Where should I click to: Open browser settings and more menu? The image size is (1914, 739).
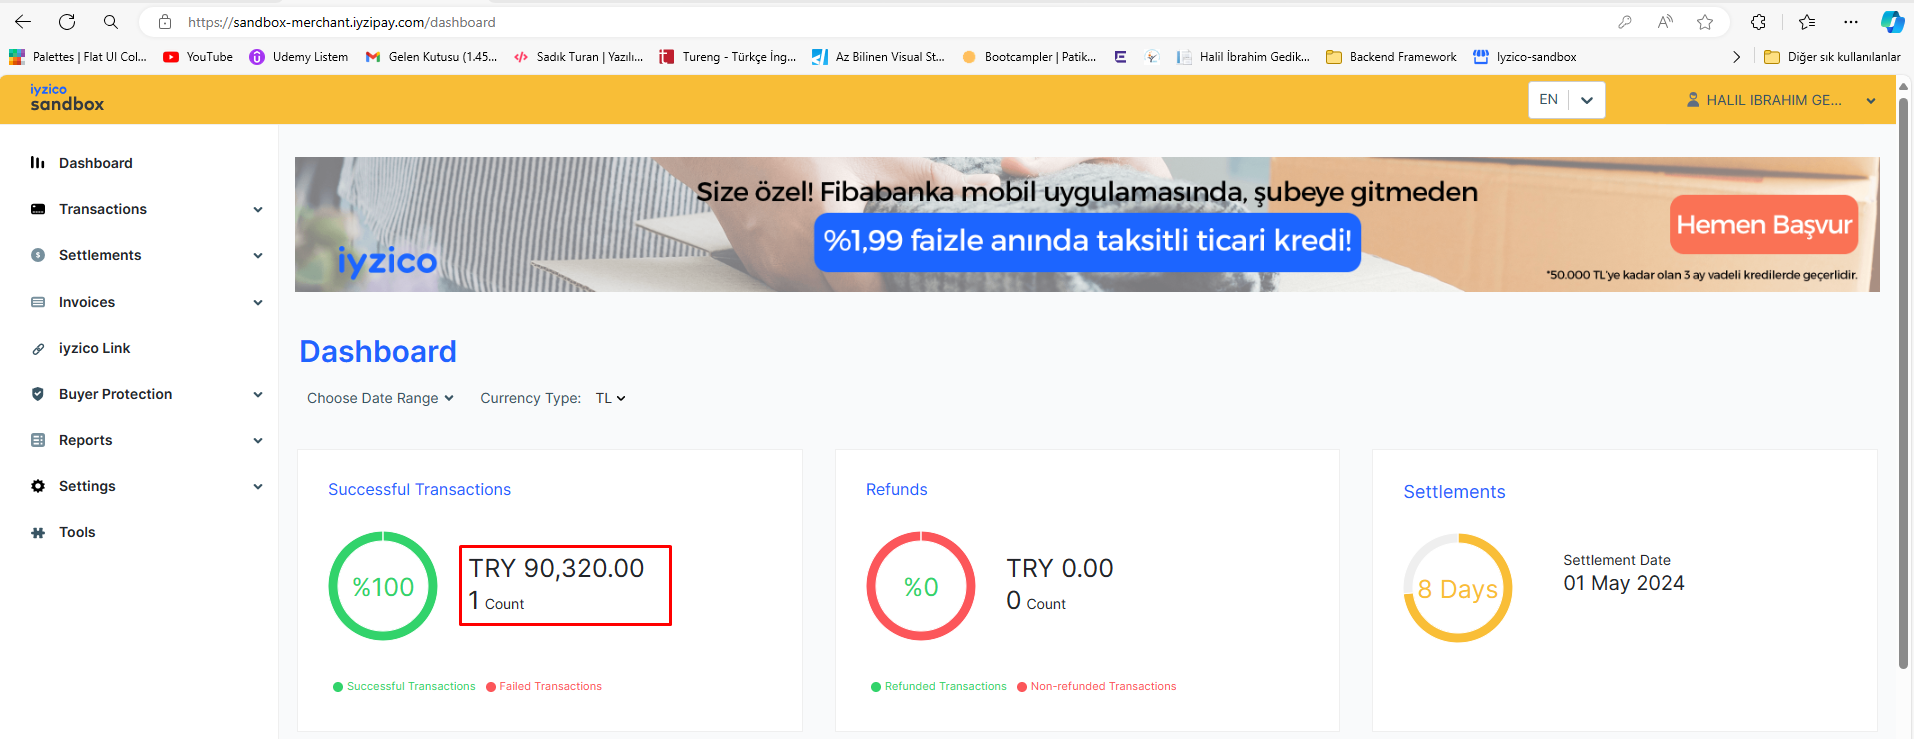1851,22
